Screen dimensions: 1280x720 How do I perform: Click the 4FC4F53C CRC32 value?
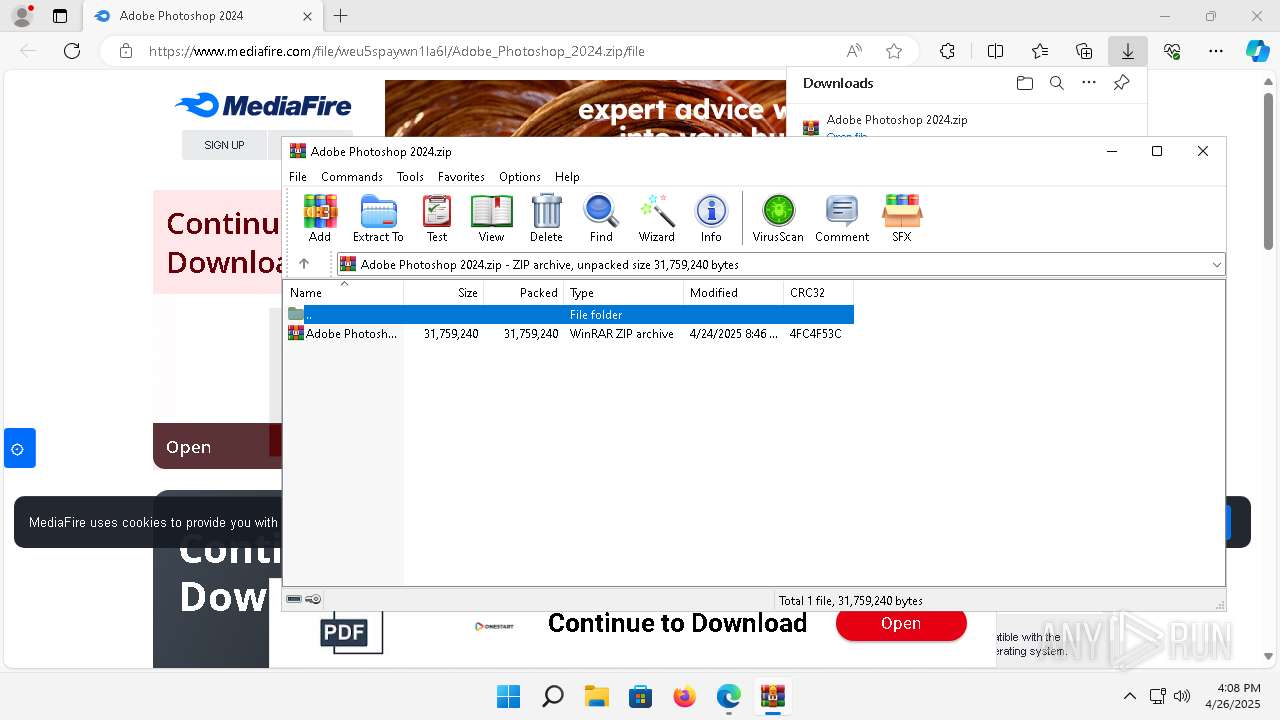(x=815, y=334)
